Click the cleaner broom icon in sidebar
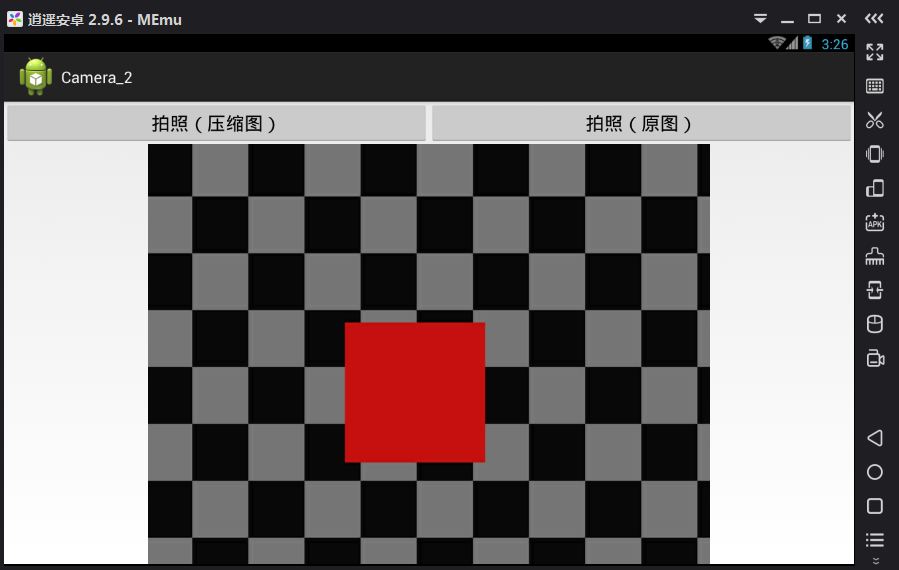Screen dimensions: 899x570 tap(874, 256)
